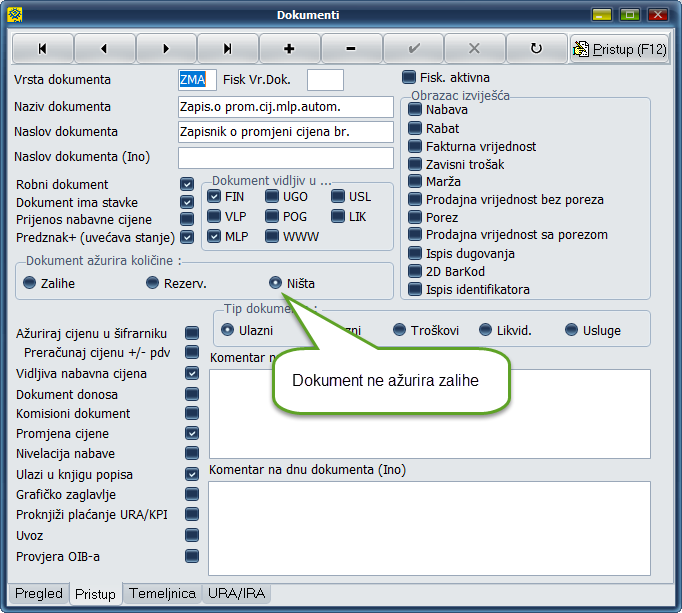This screenshot has height=613, width=682.
Task: Open the Temeljnica tab
Action: [162, 594]
